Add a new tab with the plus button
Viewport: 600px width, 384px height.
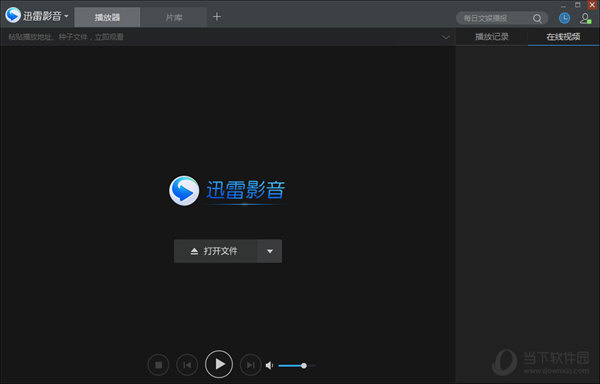(217, 16)
